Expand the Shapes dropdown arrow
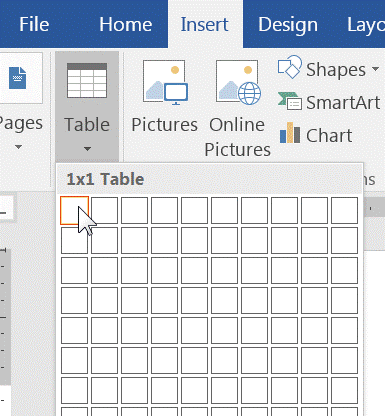This screenshot has height=416, width=385. pos(375,69)
